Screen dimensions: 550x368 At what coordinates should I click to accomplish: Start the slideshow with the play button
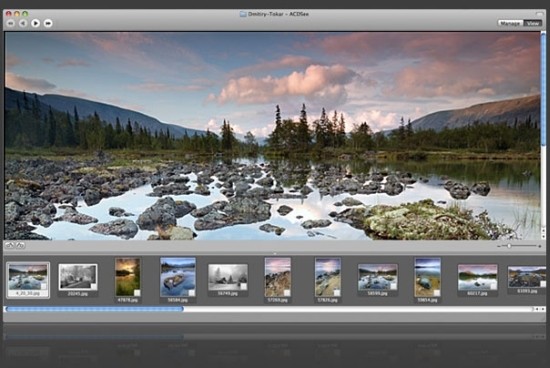(x=35, y=23)
